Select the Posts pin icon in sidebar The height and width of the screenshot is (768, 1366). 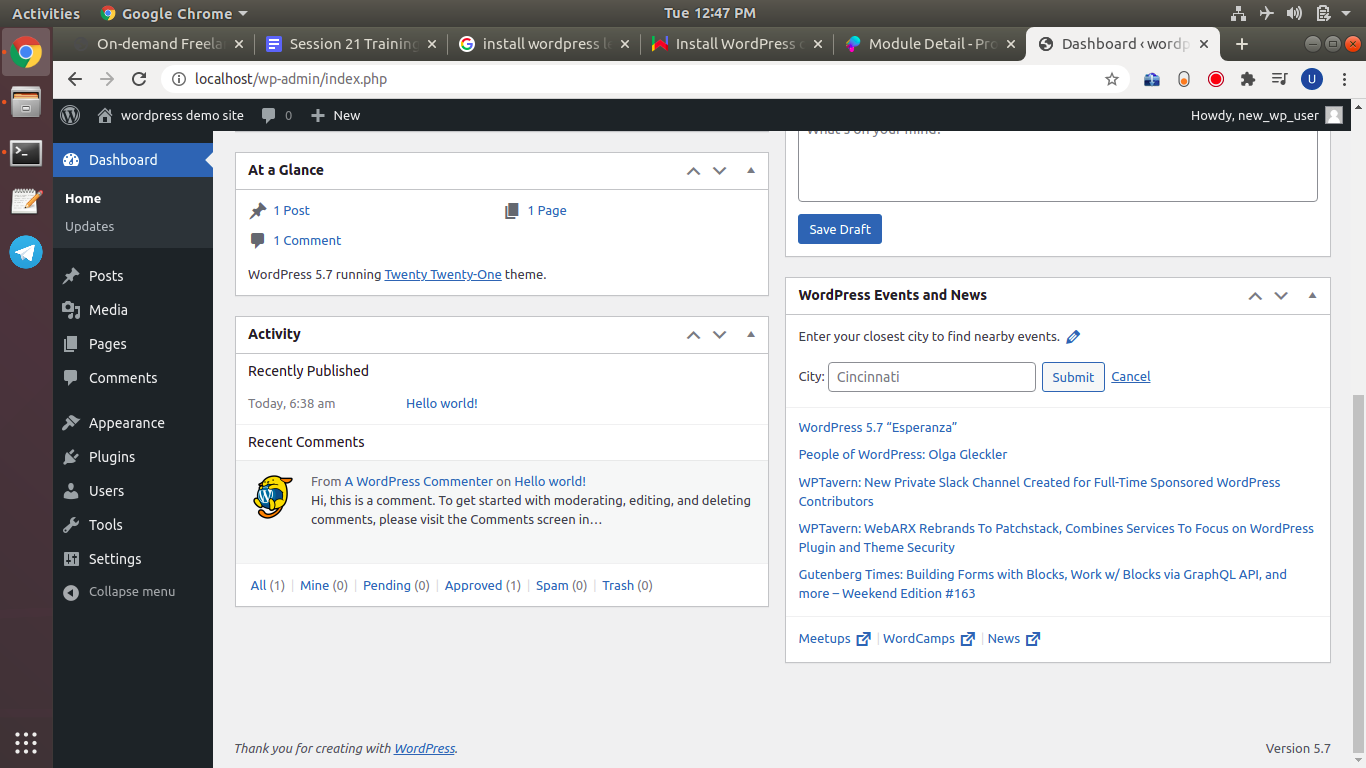pyautogui.click(x=70, y=275)
